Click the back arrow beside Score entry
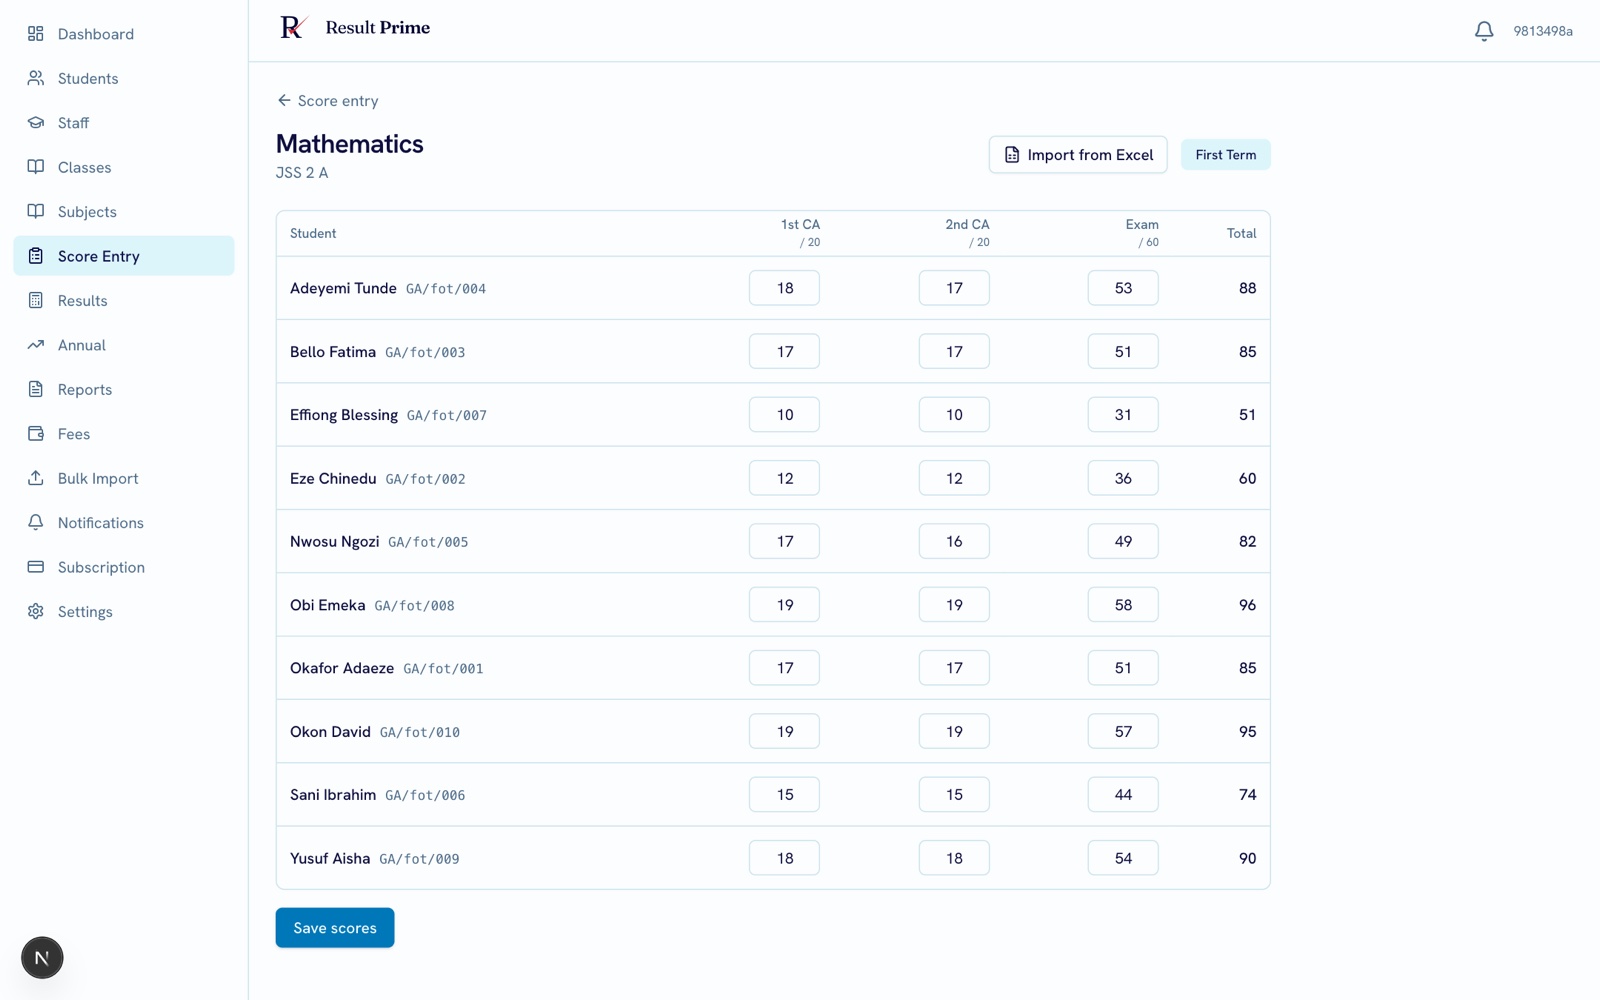The height and width of the screenshot is (1000, 1600). (x=284, y=100)
